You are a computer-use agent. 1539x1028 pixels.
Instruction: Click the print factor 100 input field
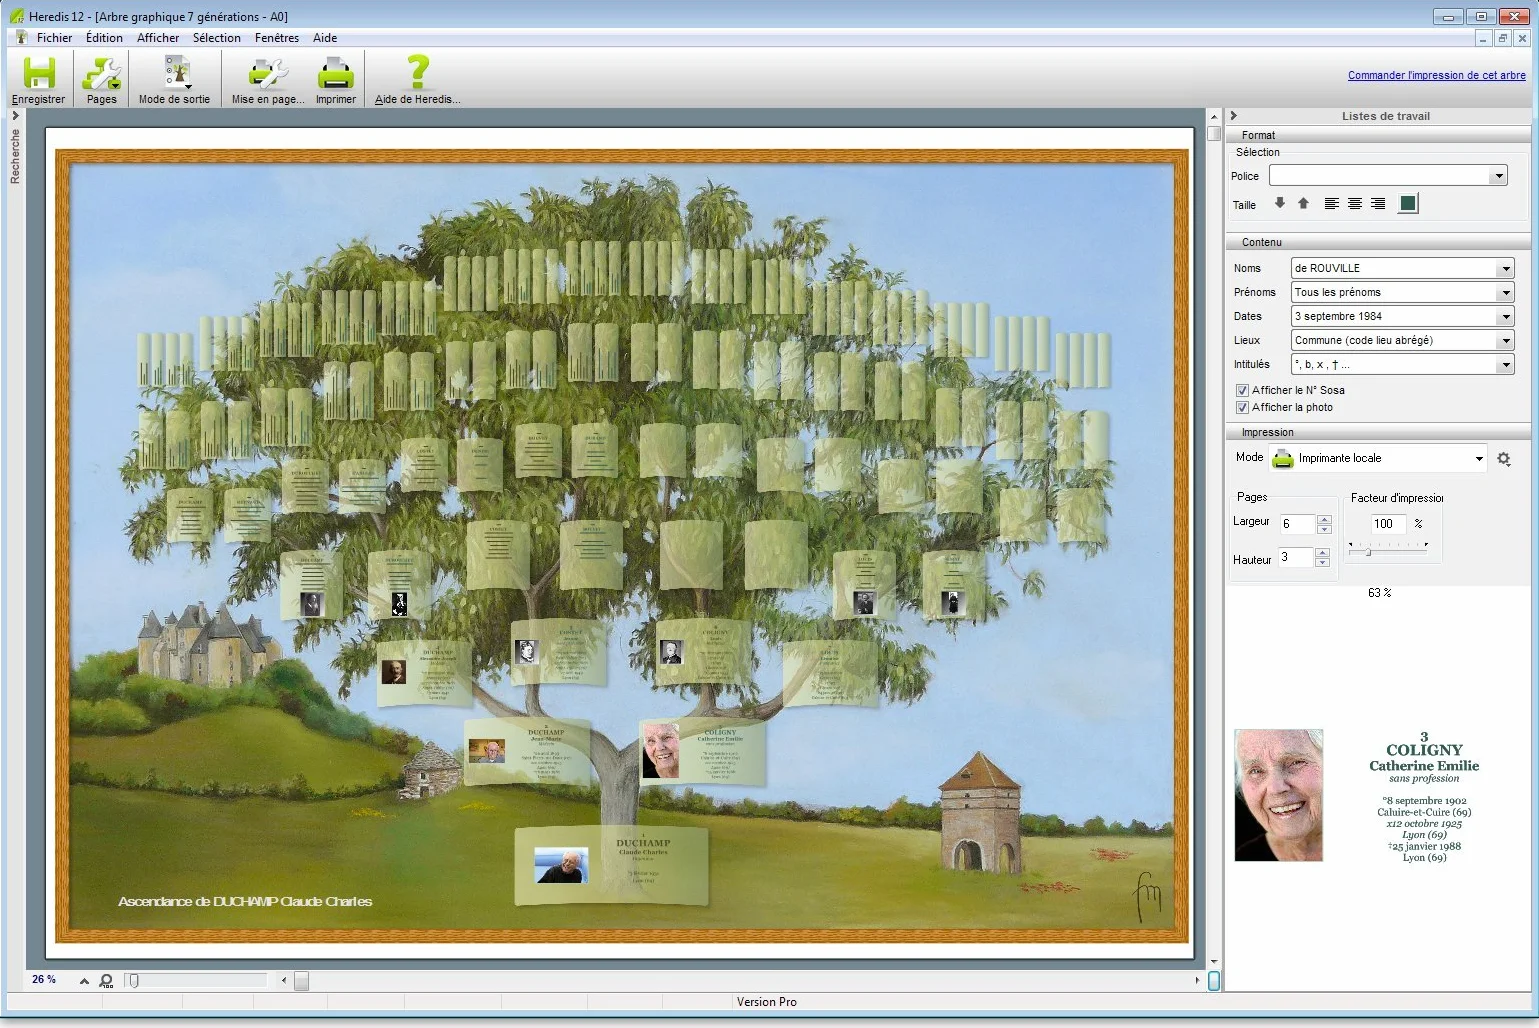point(1388,523)
